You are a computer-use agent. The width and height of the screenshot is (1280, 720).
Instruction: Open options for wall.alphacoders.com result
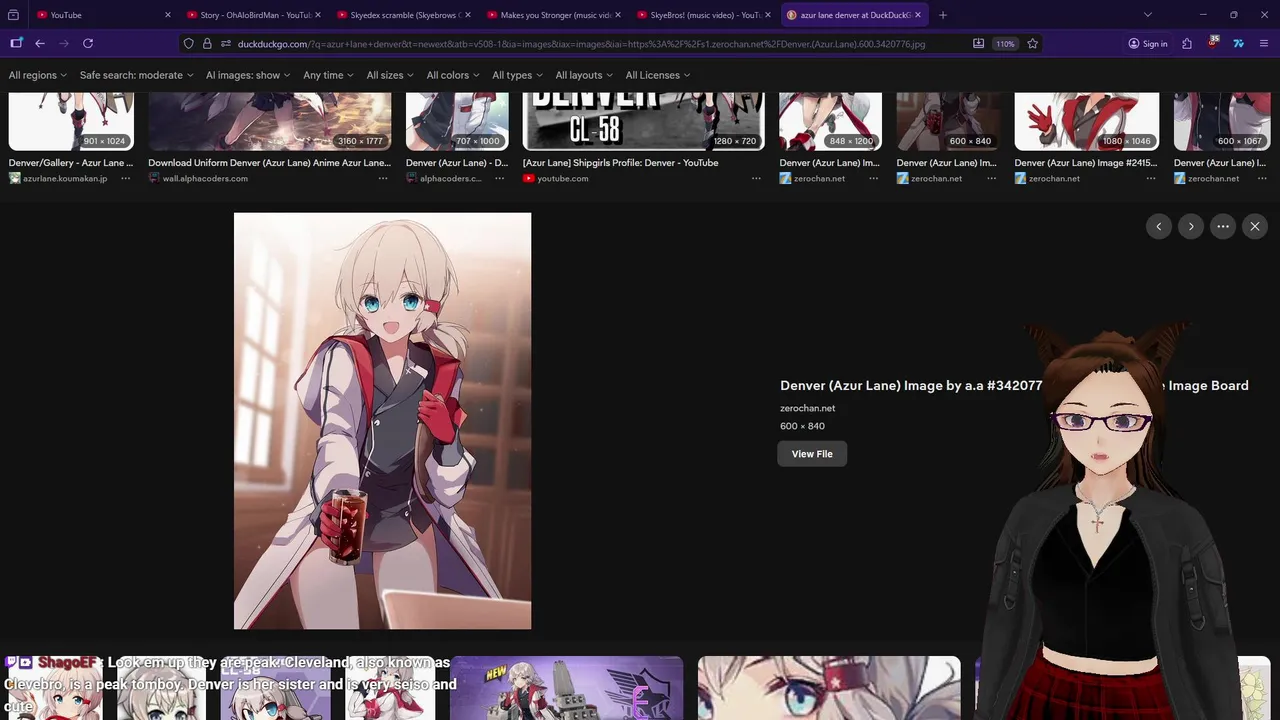[x=383, y=178]
